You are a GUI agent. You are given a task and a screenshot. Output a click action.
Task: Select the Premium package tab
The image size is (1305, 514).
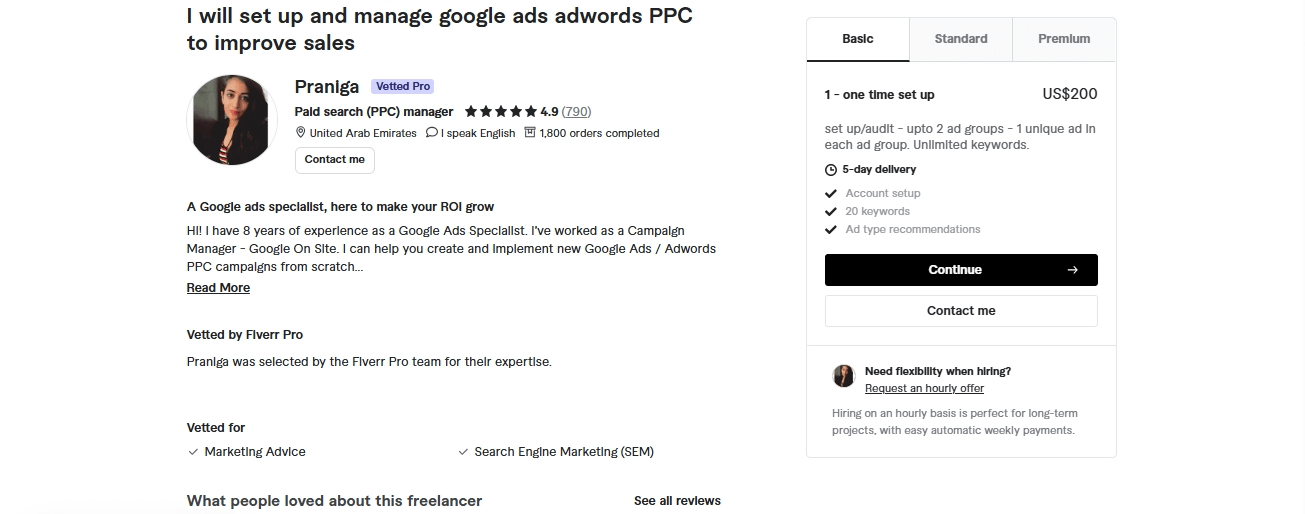pyautogui.click(x=1064, y=39)
